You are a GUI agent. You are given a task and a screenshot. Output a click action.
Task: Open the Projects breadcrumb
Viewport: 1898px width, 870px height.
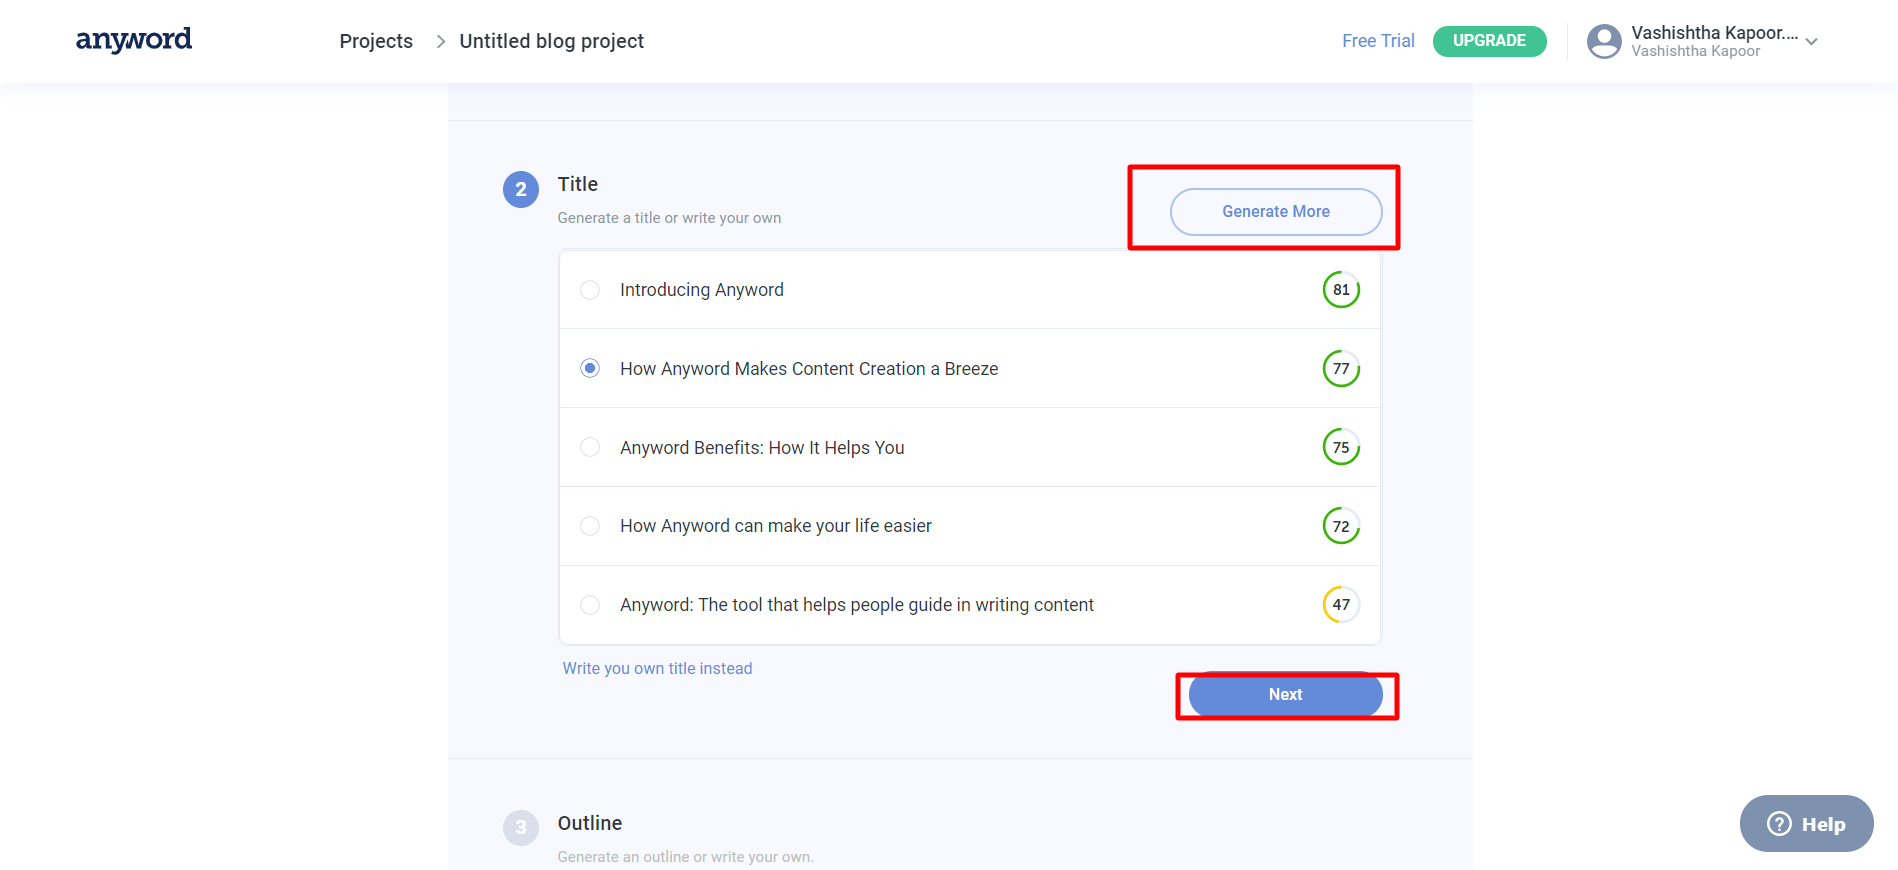376,41
